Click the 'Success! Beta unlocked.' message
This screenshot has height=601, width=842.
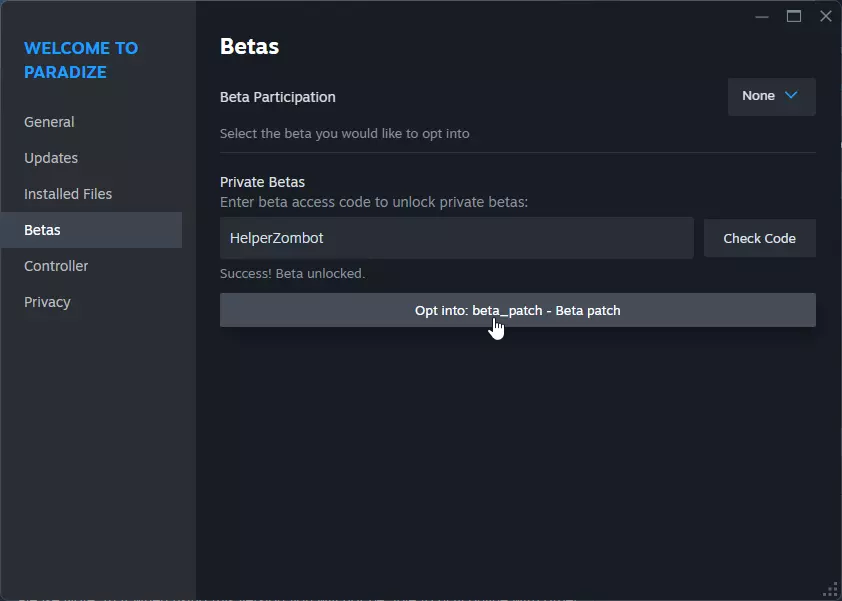pyautogui.click(x=292, y=273)
